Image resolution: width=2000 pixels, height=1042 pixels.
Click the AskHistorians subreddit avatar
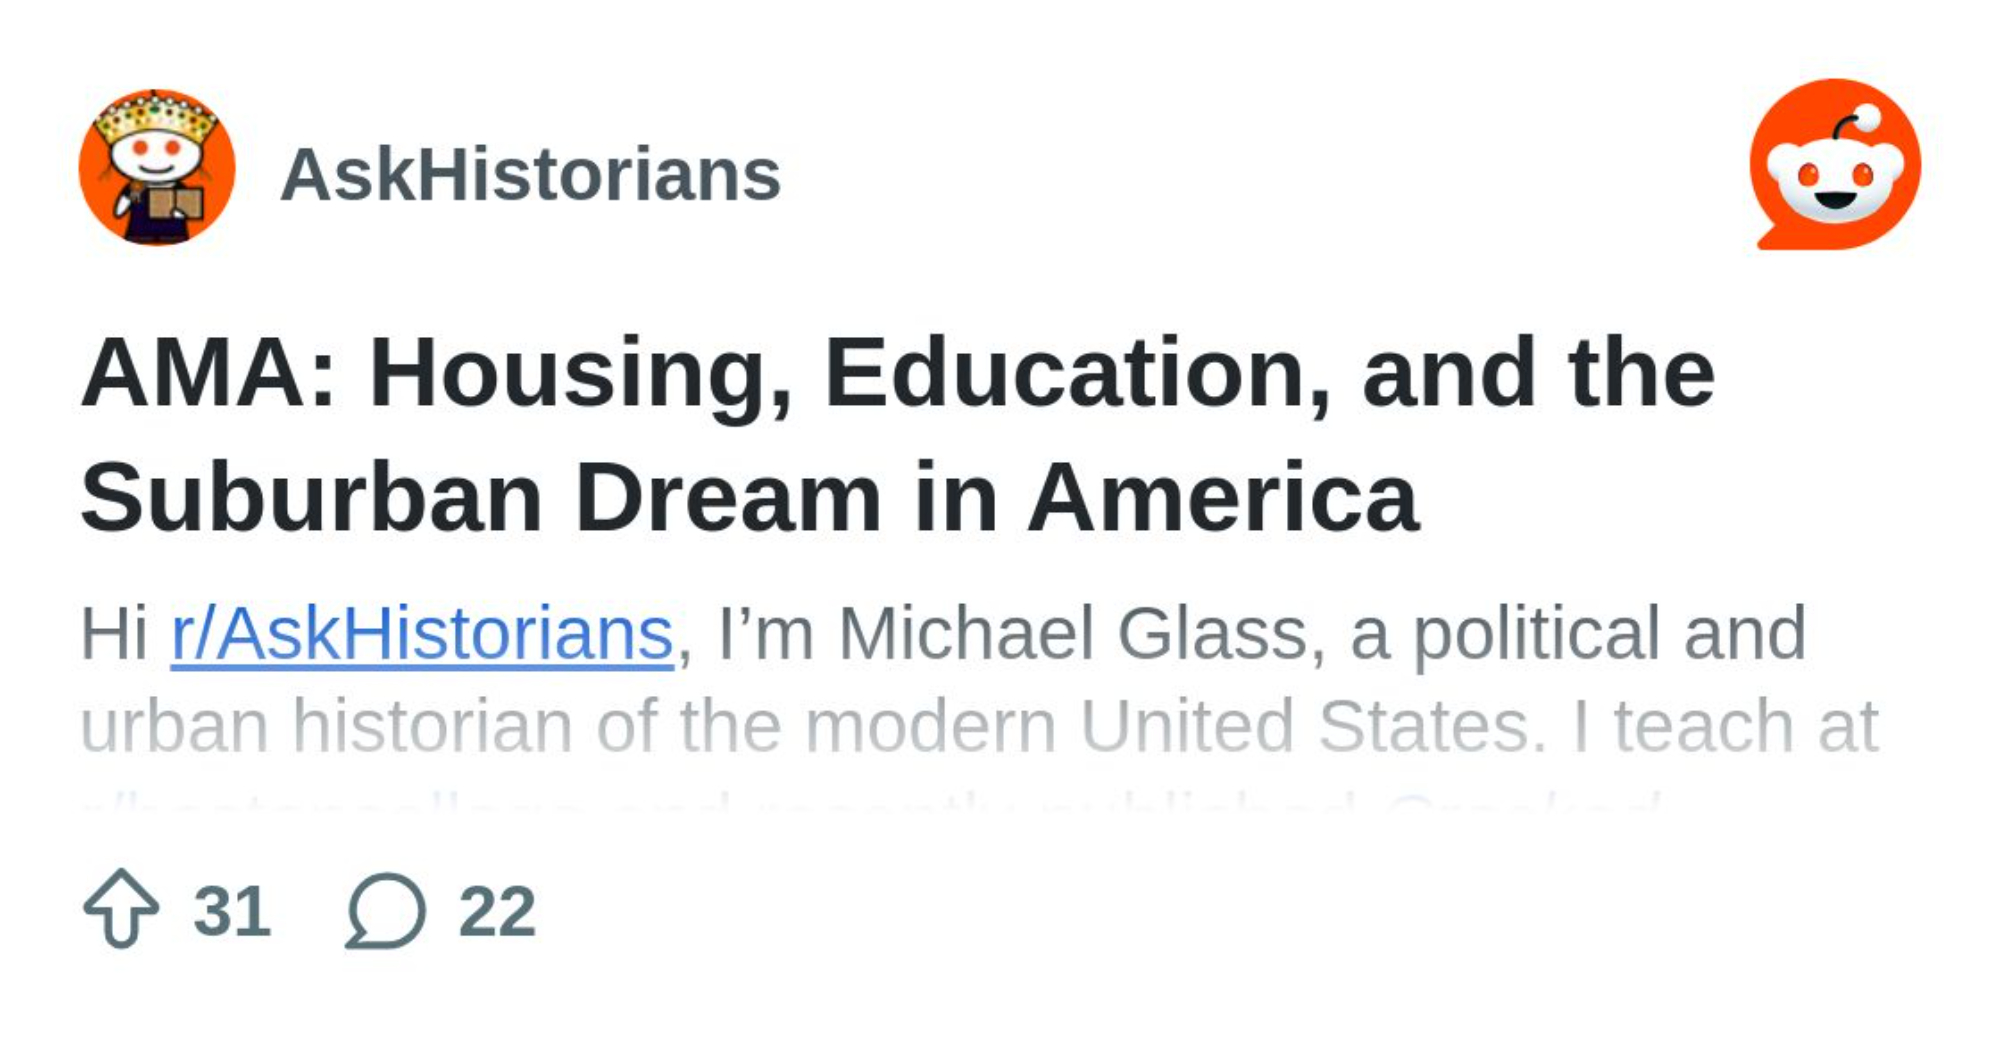coord(157,167)
